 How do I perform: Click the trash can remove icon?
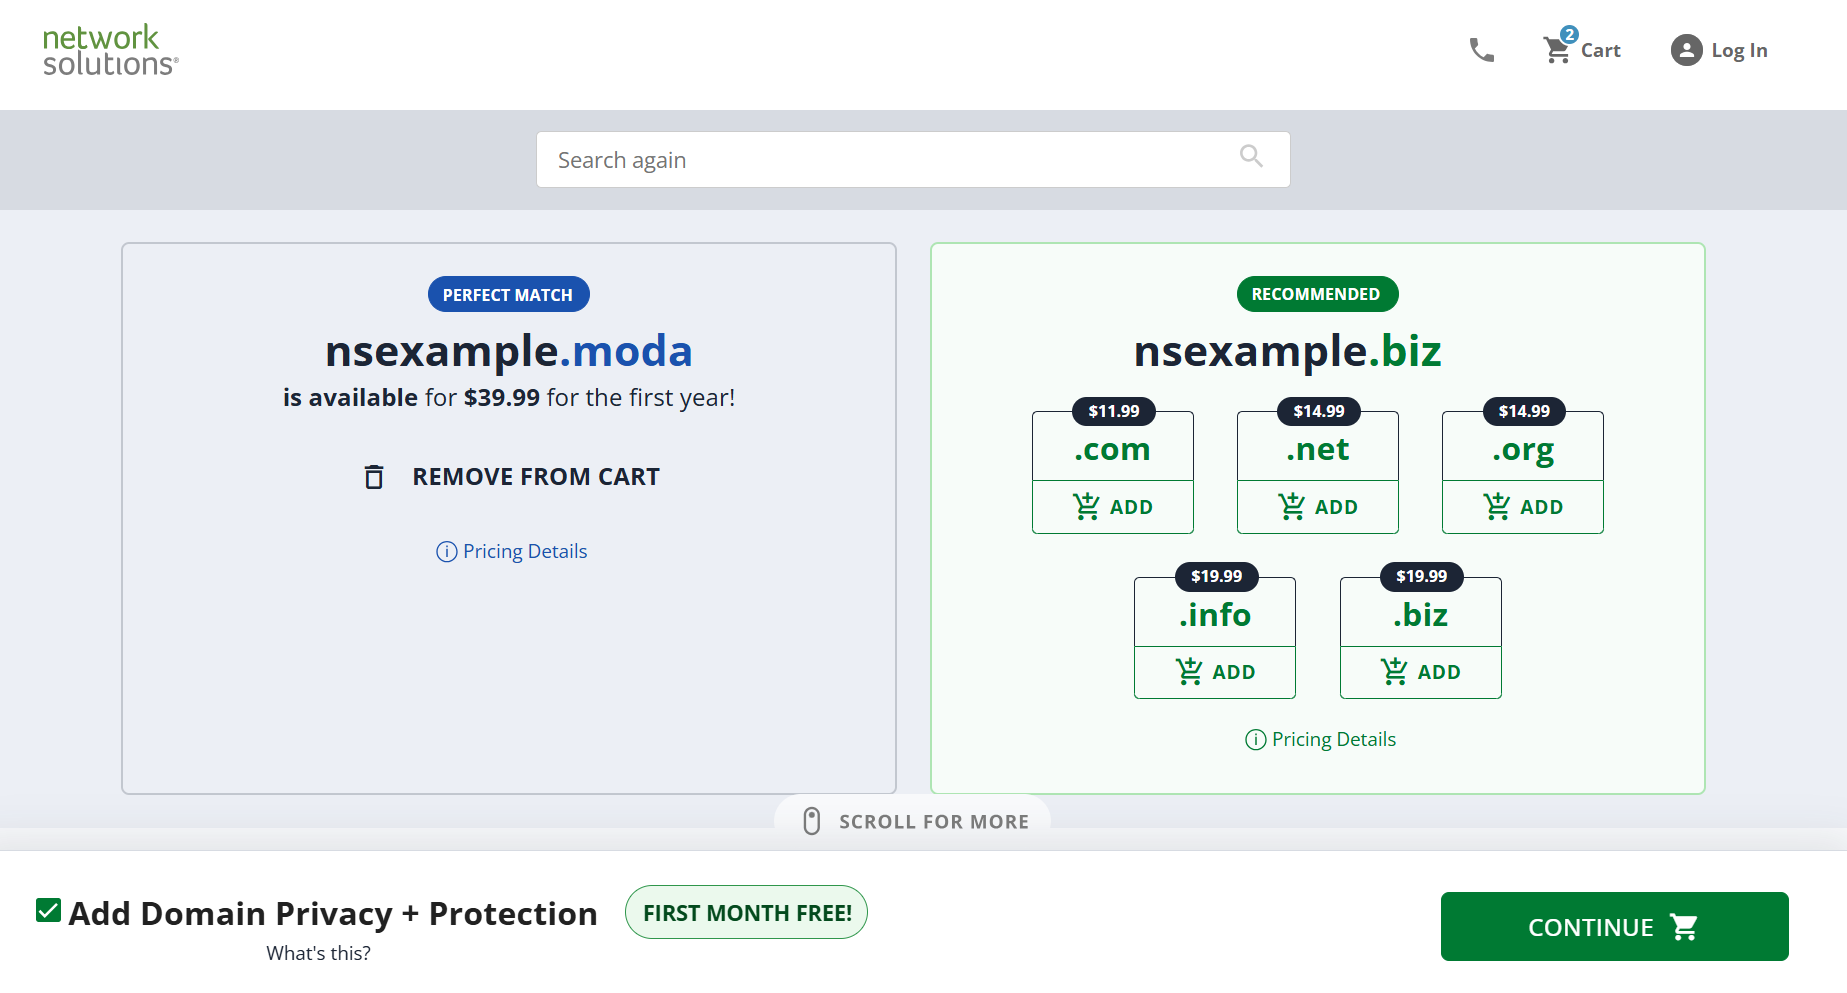tap(374, 477)
